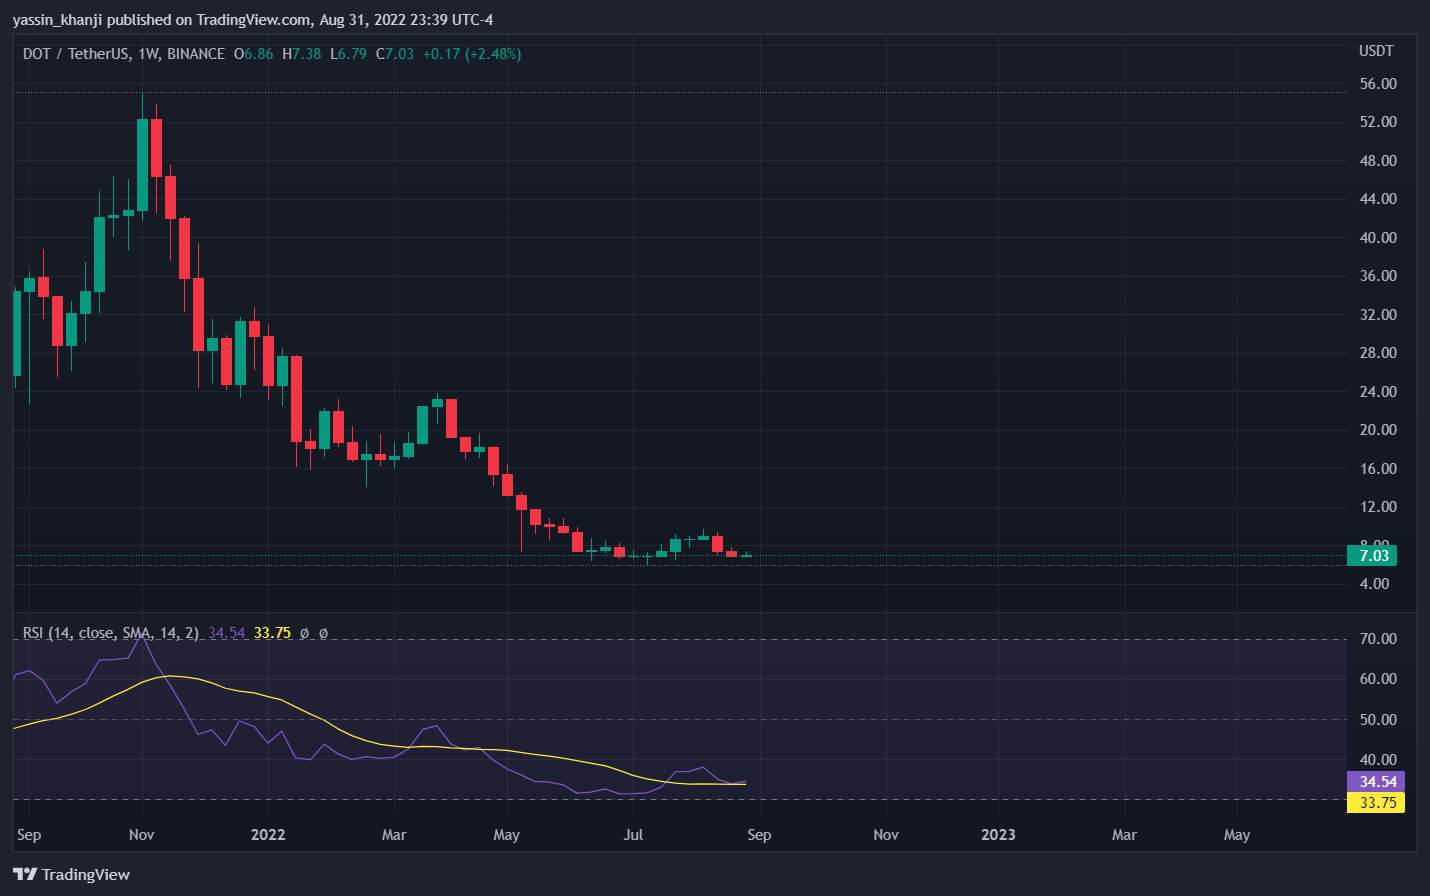Click the yellow 33.75 RSI axis tag

pos(1376,803)
